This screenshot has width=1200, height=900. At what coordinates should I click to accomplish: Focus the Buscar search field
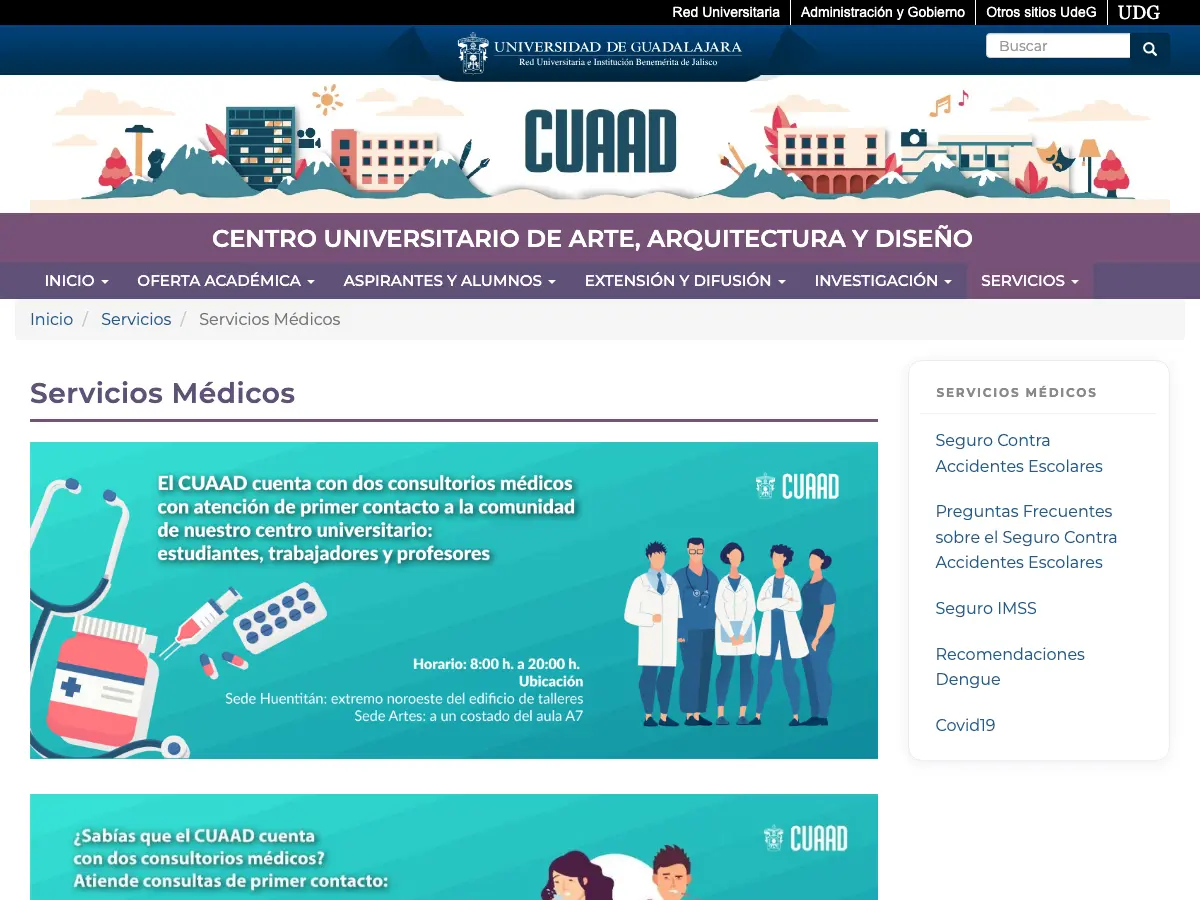1058,46
